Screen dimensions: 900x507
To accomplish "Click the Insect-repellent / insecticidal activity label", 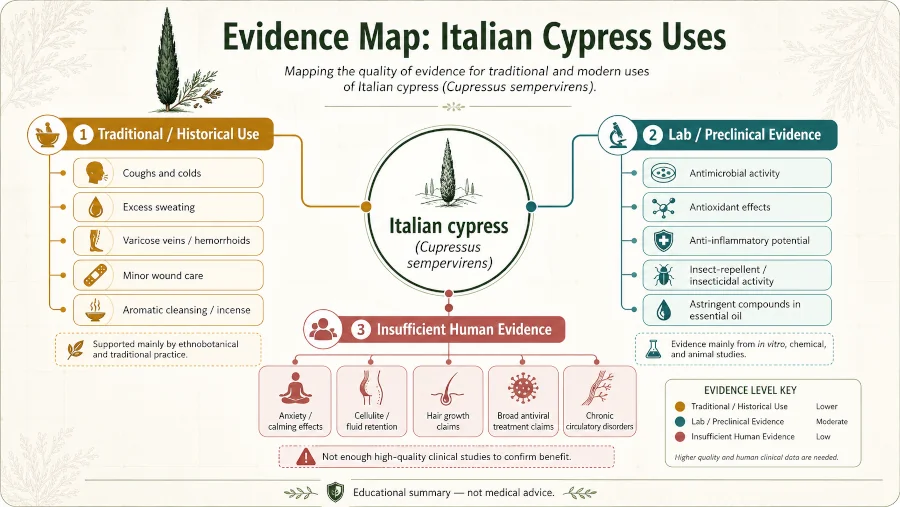I will [x=731, y=276].
